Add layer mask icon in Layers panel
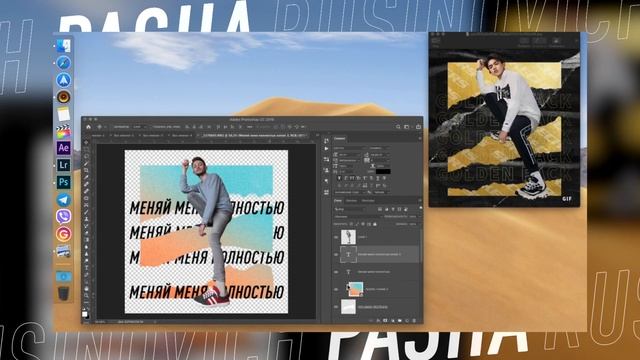640x360 pixels. tap(385, 320)
